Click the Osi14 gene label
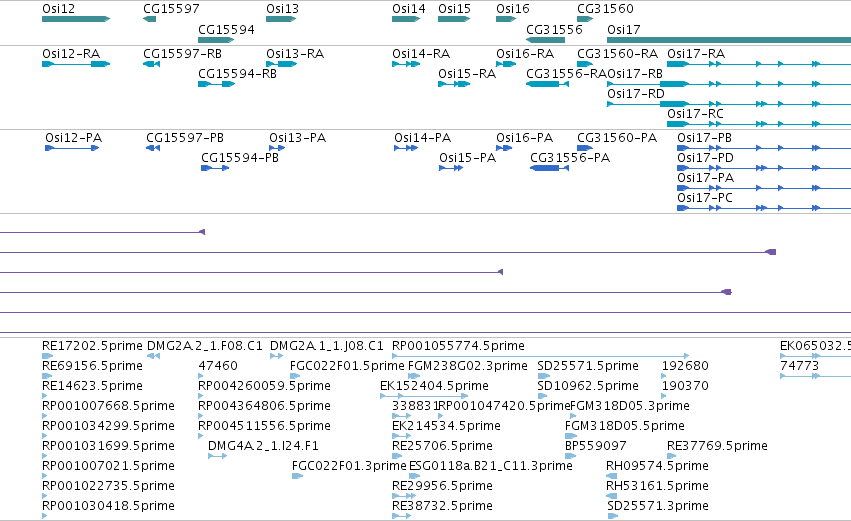This screenshot has height=521, width=851. point(409,9)
